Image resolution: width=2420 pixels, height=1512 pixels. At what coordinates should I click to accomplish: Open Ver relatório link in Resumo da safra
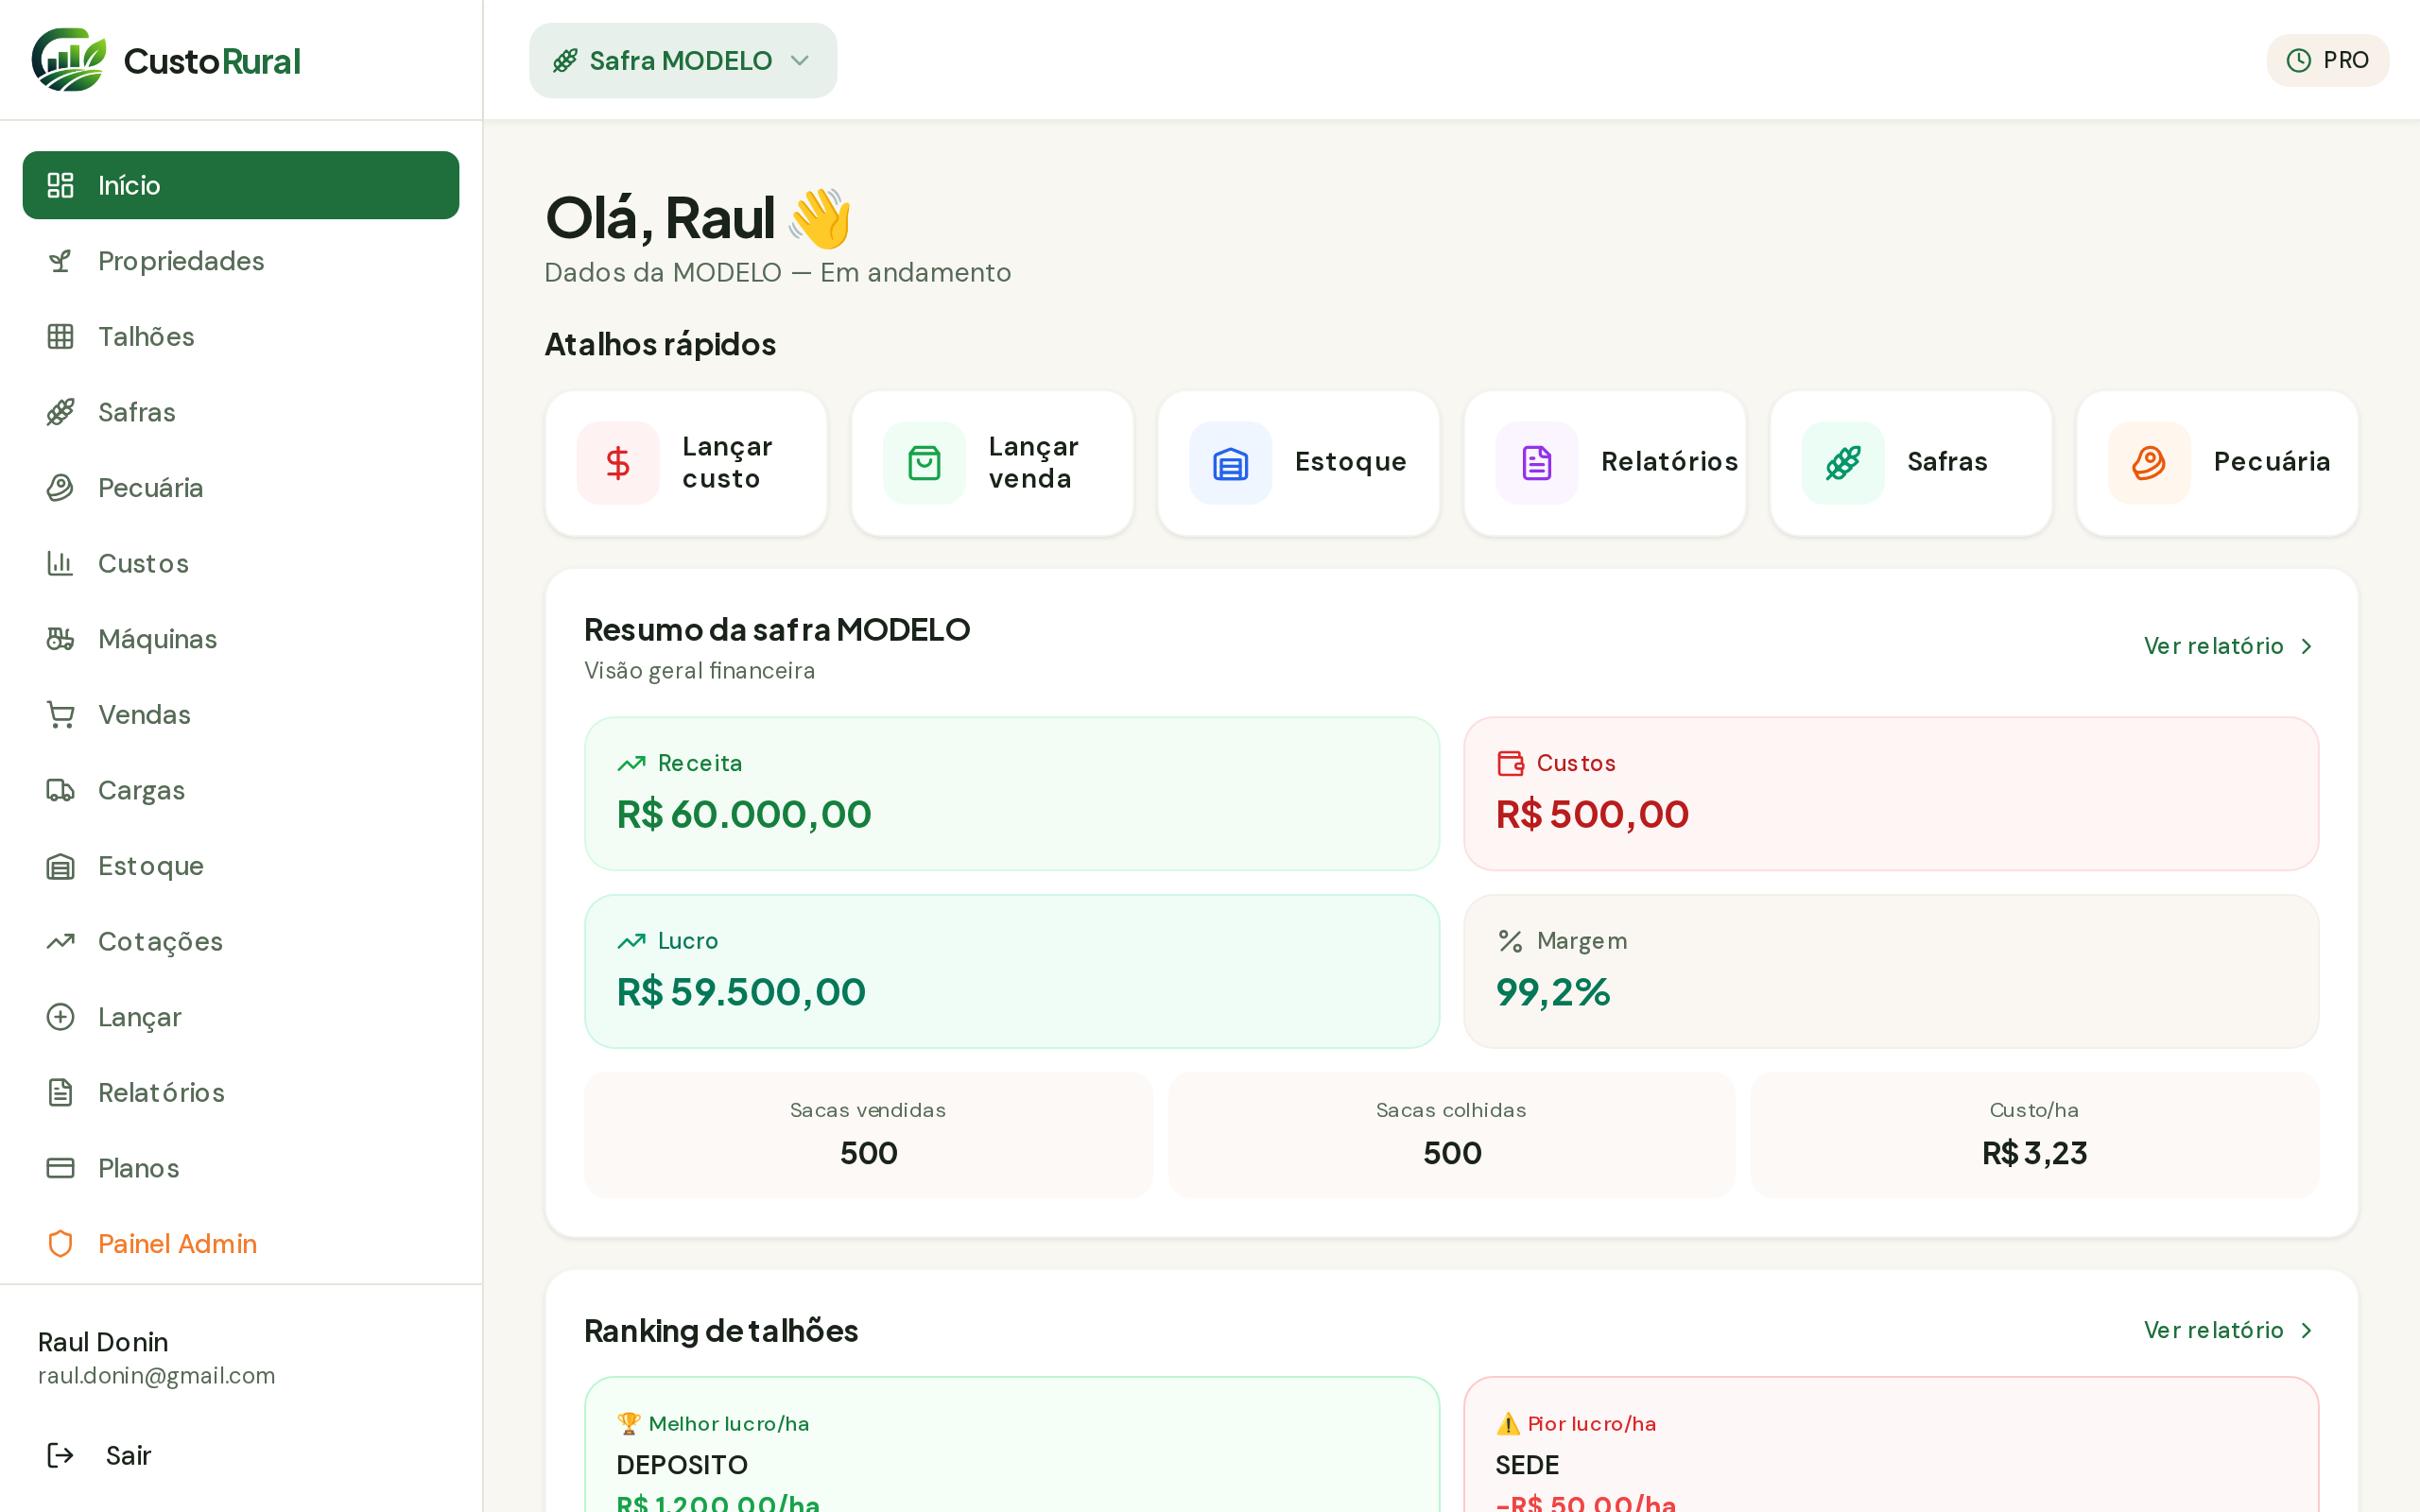point(2228,646)
